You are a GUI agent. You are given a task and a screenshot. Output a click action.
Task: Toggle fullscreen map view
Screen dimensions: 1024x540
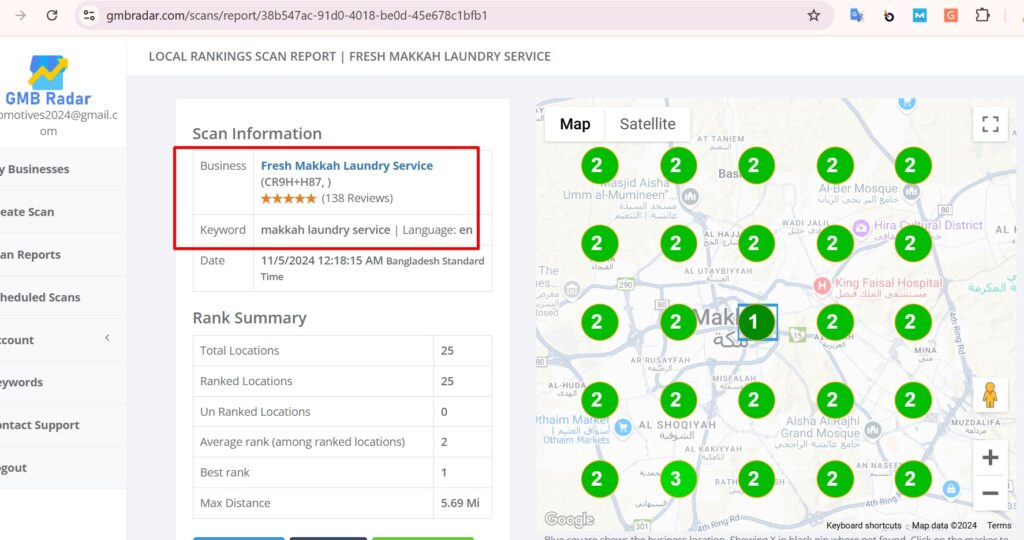(990, 124)
